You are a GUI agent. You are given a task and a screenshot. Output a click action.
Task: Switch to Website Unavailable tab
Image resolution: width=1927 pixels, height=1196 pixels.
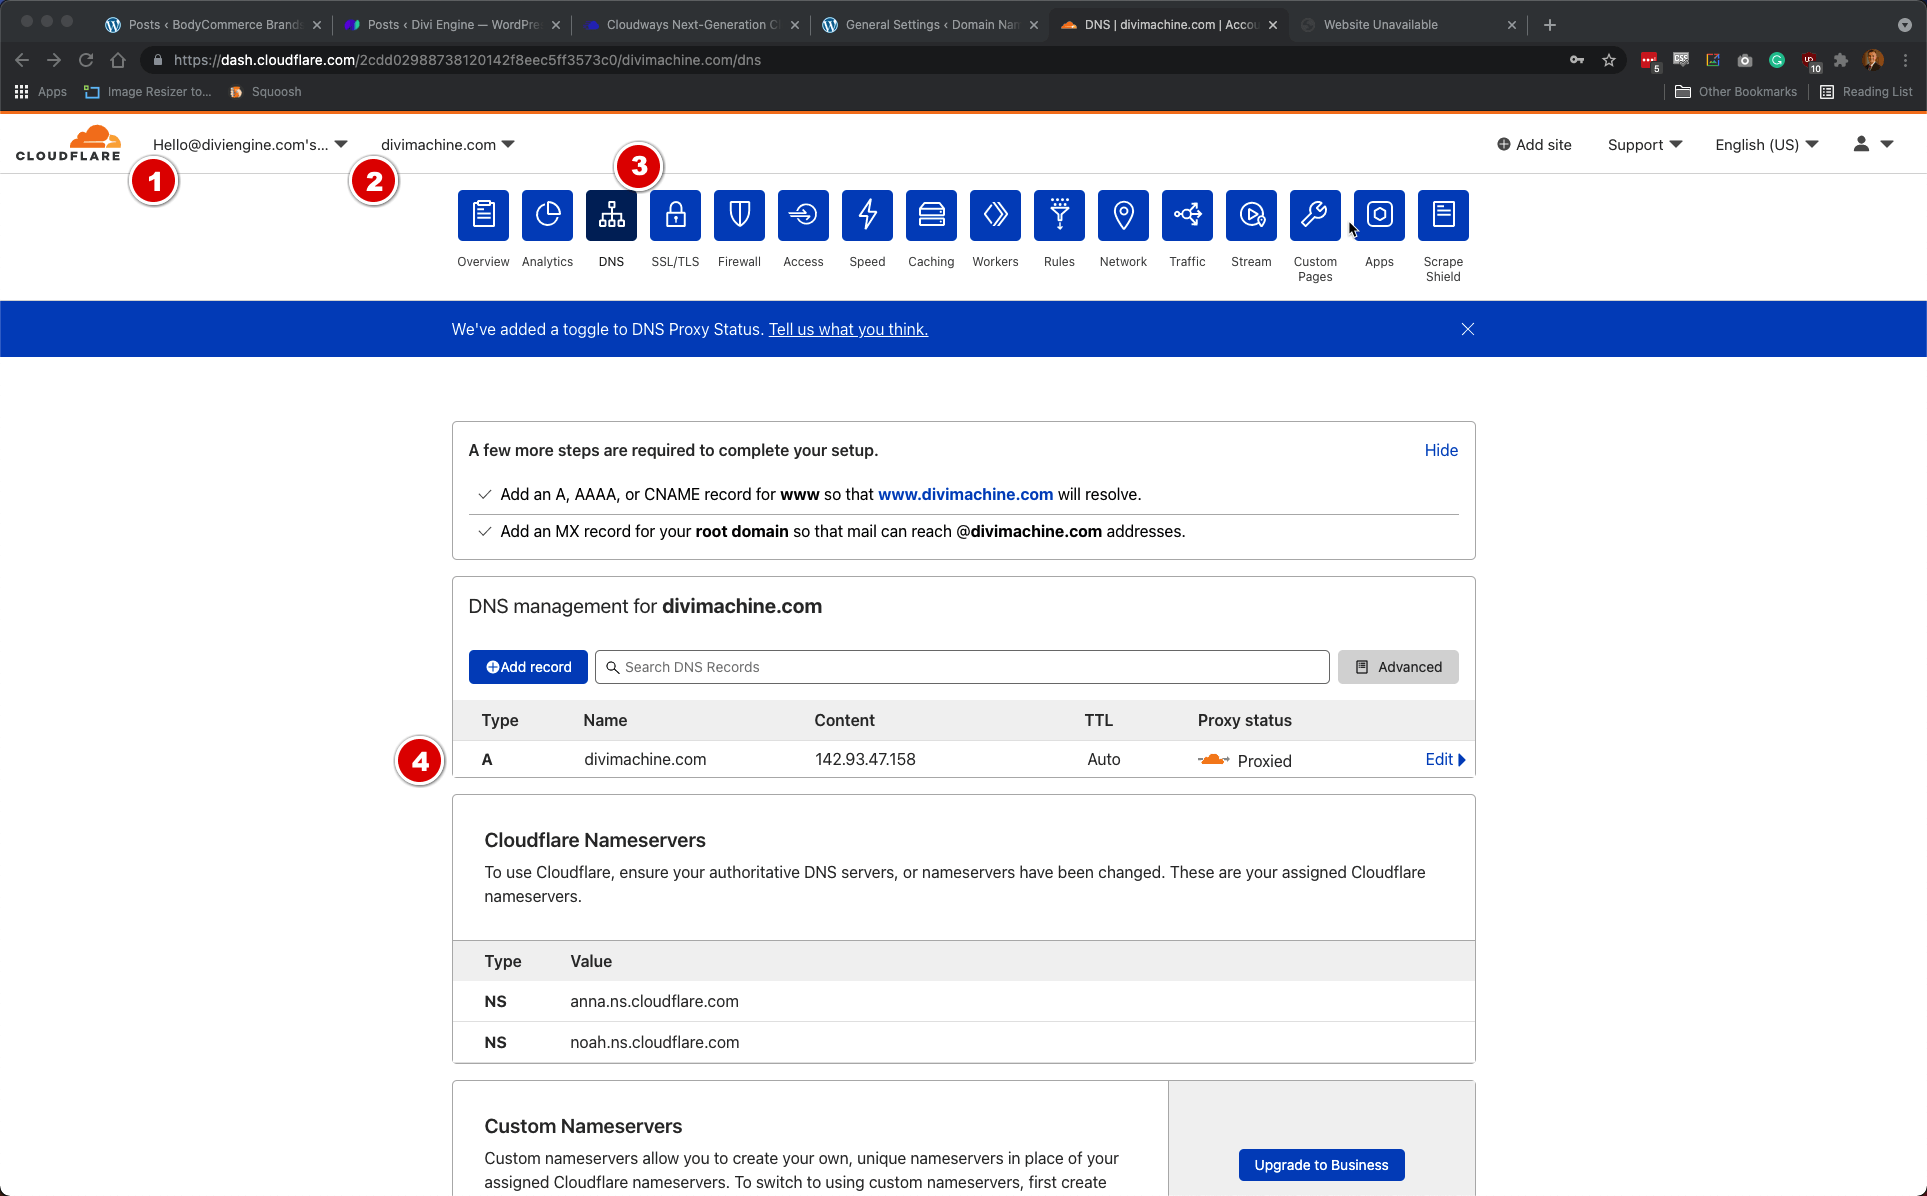1410,25
